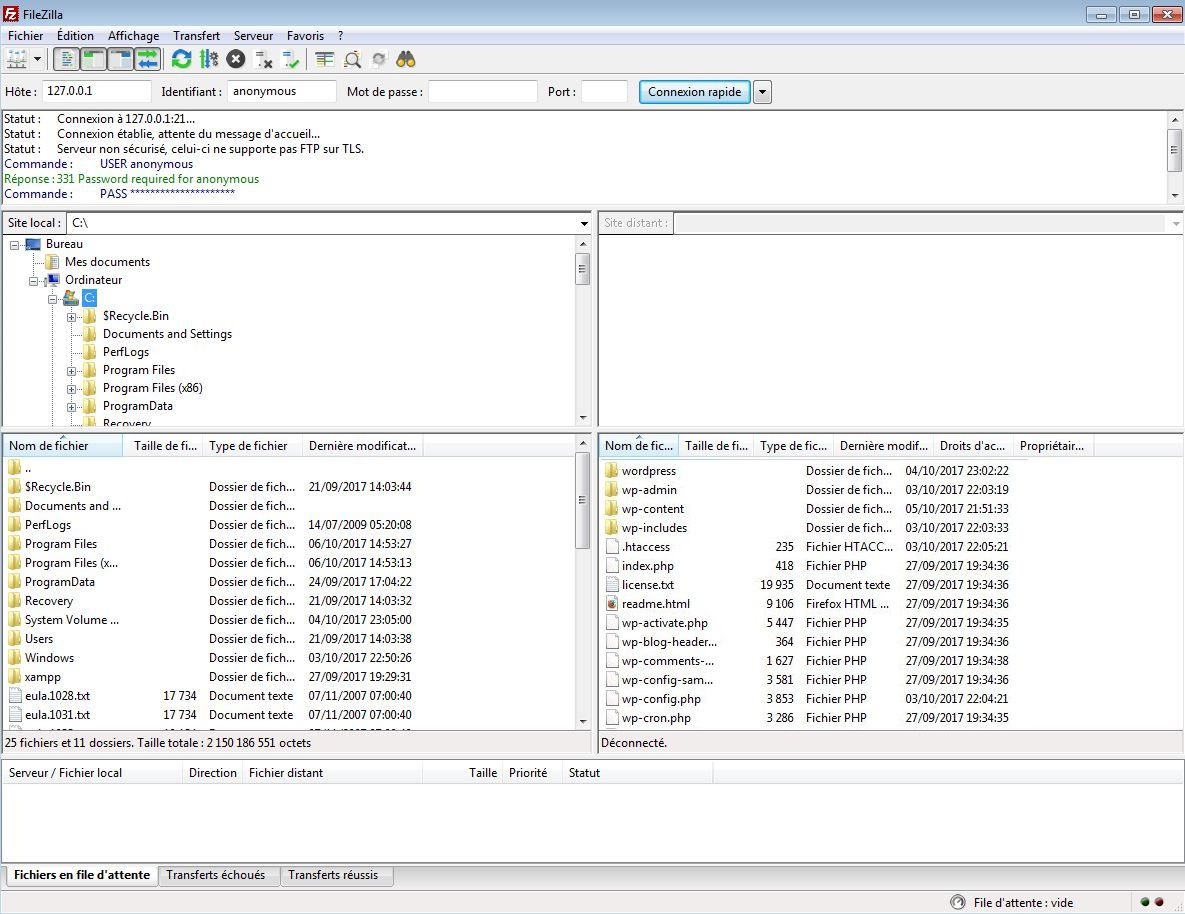This screenshot has width=1185, height=914.
Task: Collapse the Ordinateur tree node
Action: click(33, 281)
